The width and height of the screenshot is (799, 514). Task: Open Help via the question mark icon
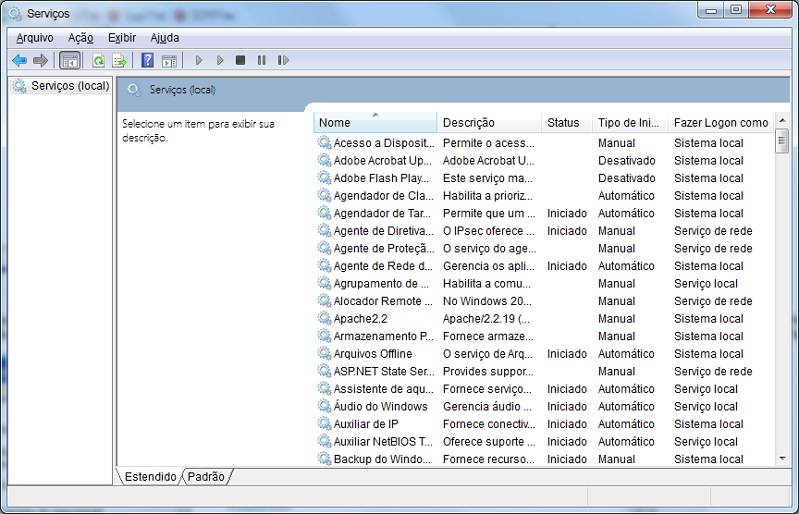147,61
